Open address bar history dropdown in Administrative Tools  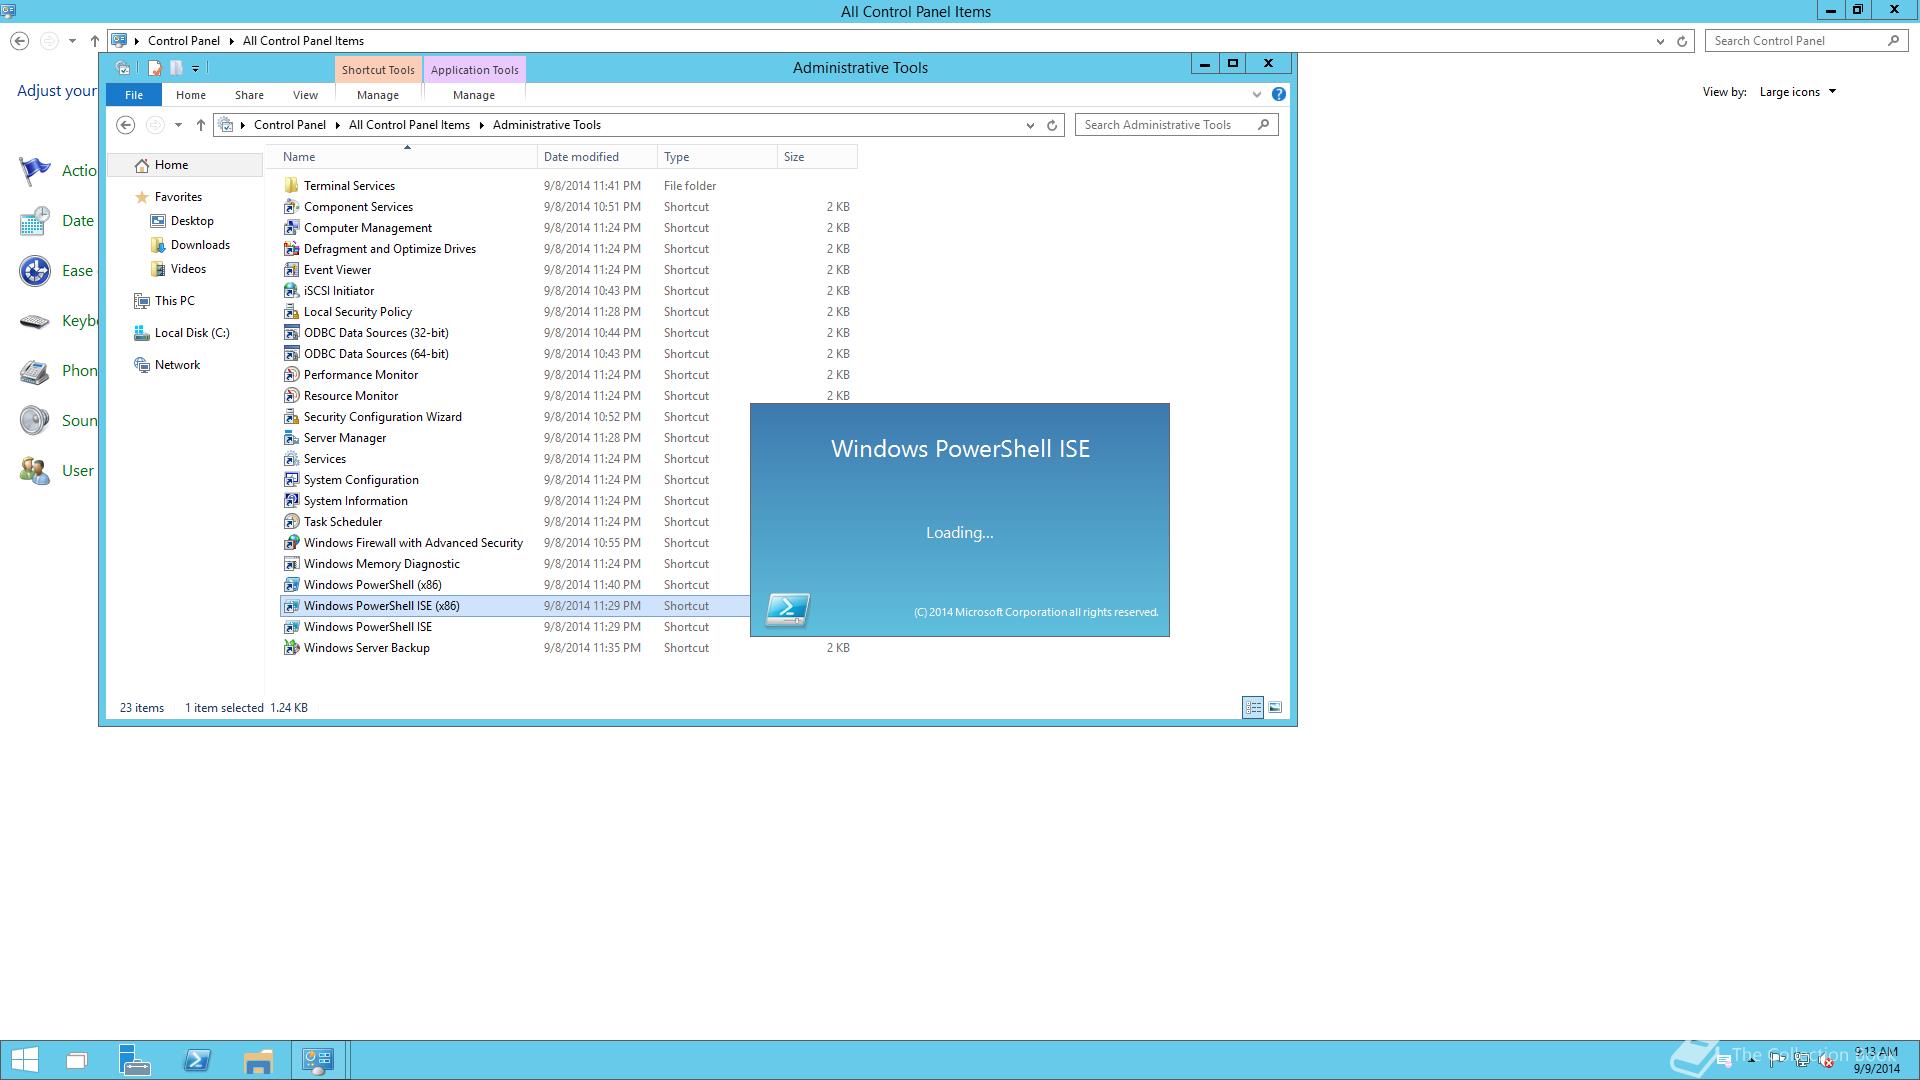(x=1030, y=125)
